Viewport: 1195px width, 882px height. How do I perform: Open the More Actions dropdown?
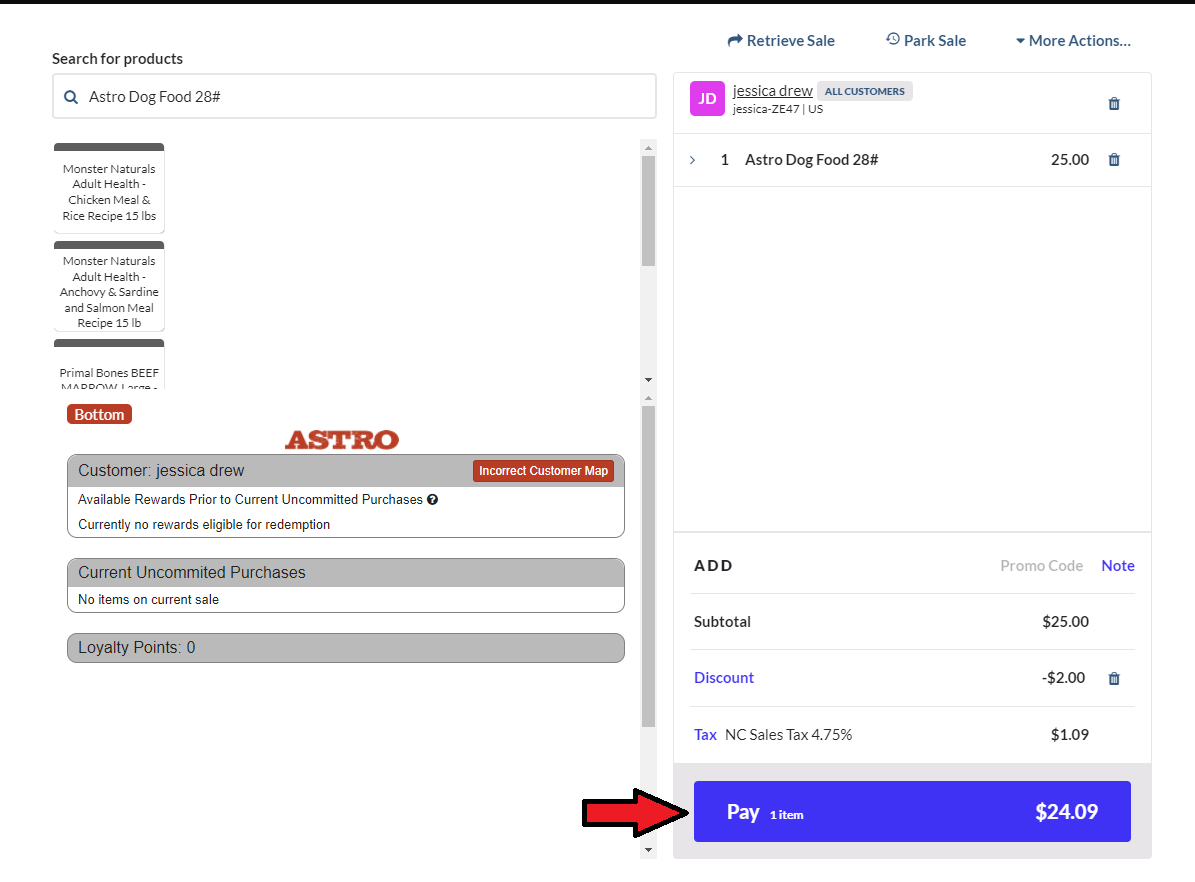click(1073, 41)
